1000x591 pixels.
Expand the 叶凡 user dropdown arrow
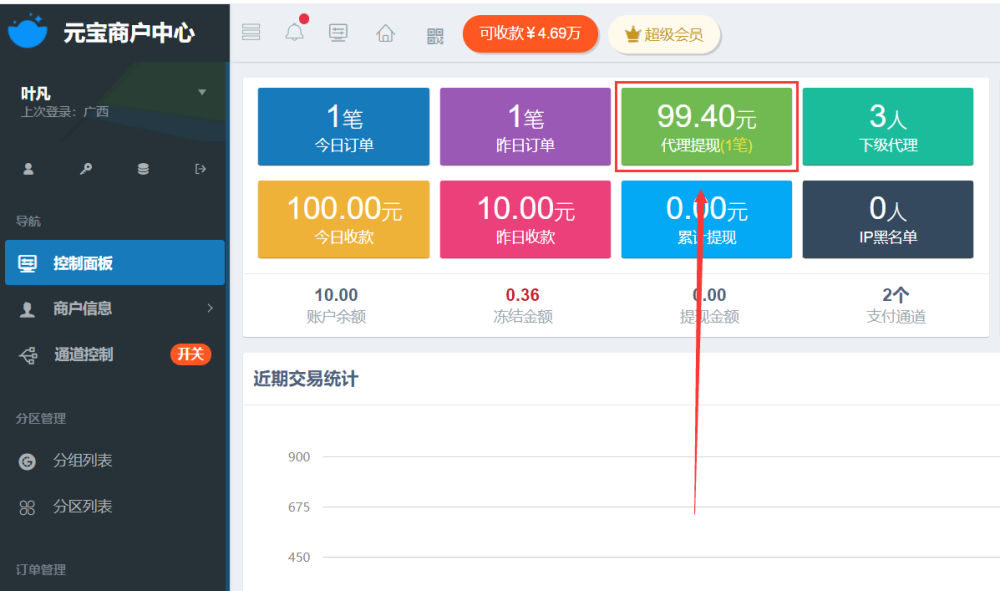click(x=203, y=92)
